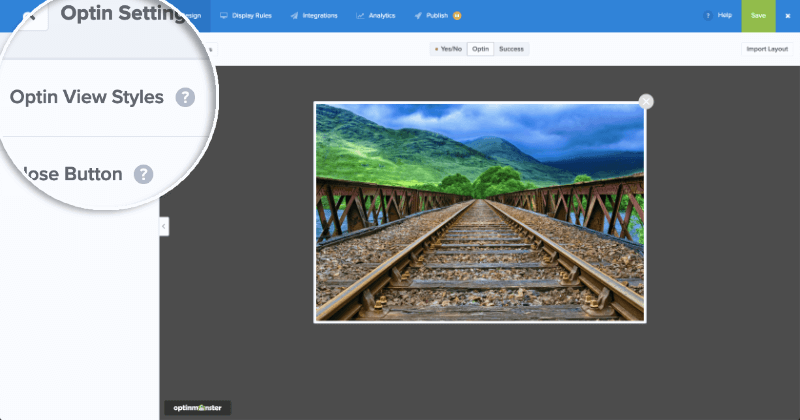800x420 pixels.
Task: Collapse the sidebar with the arrow handle
Action: click(164, 226)
